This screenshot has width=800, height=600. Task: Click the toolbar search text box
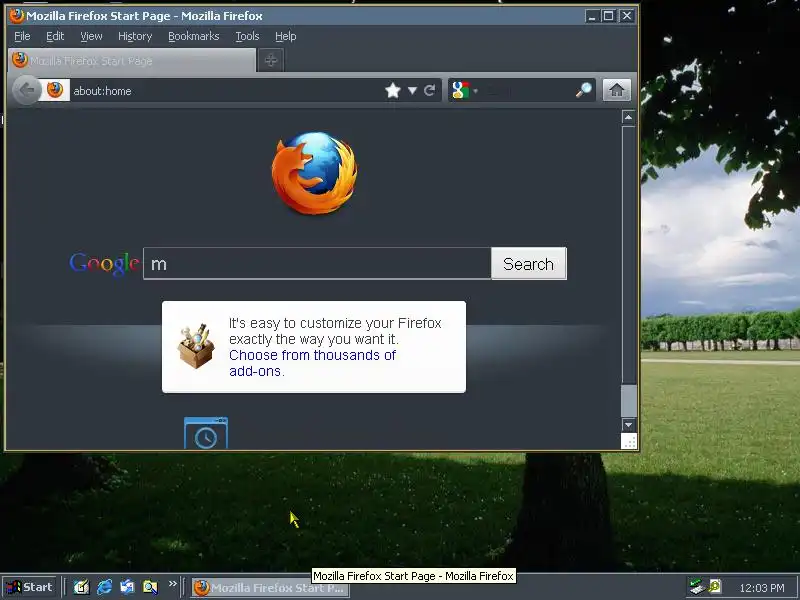coord(527,91)
